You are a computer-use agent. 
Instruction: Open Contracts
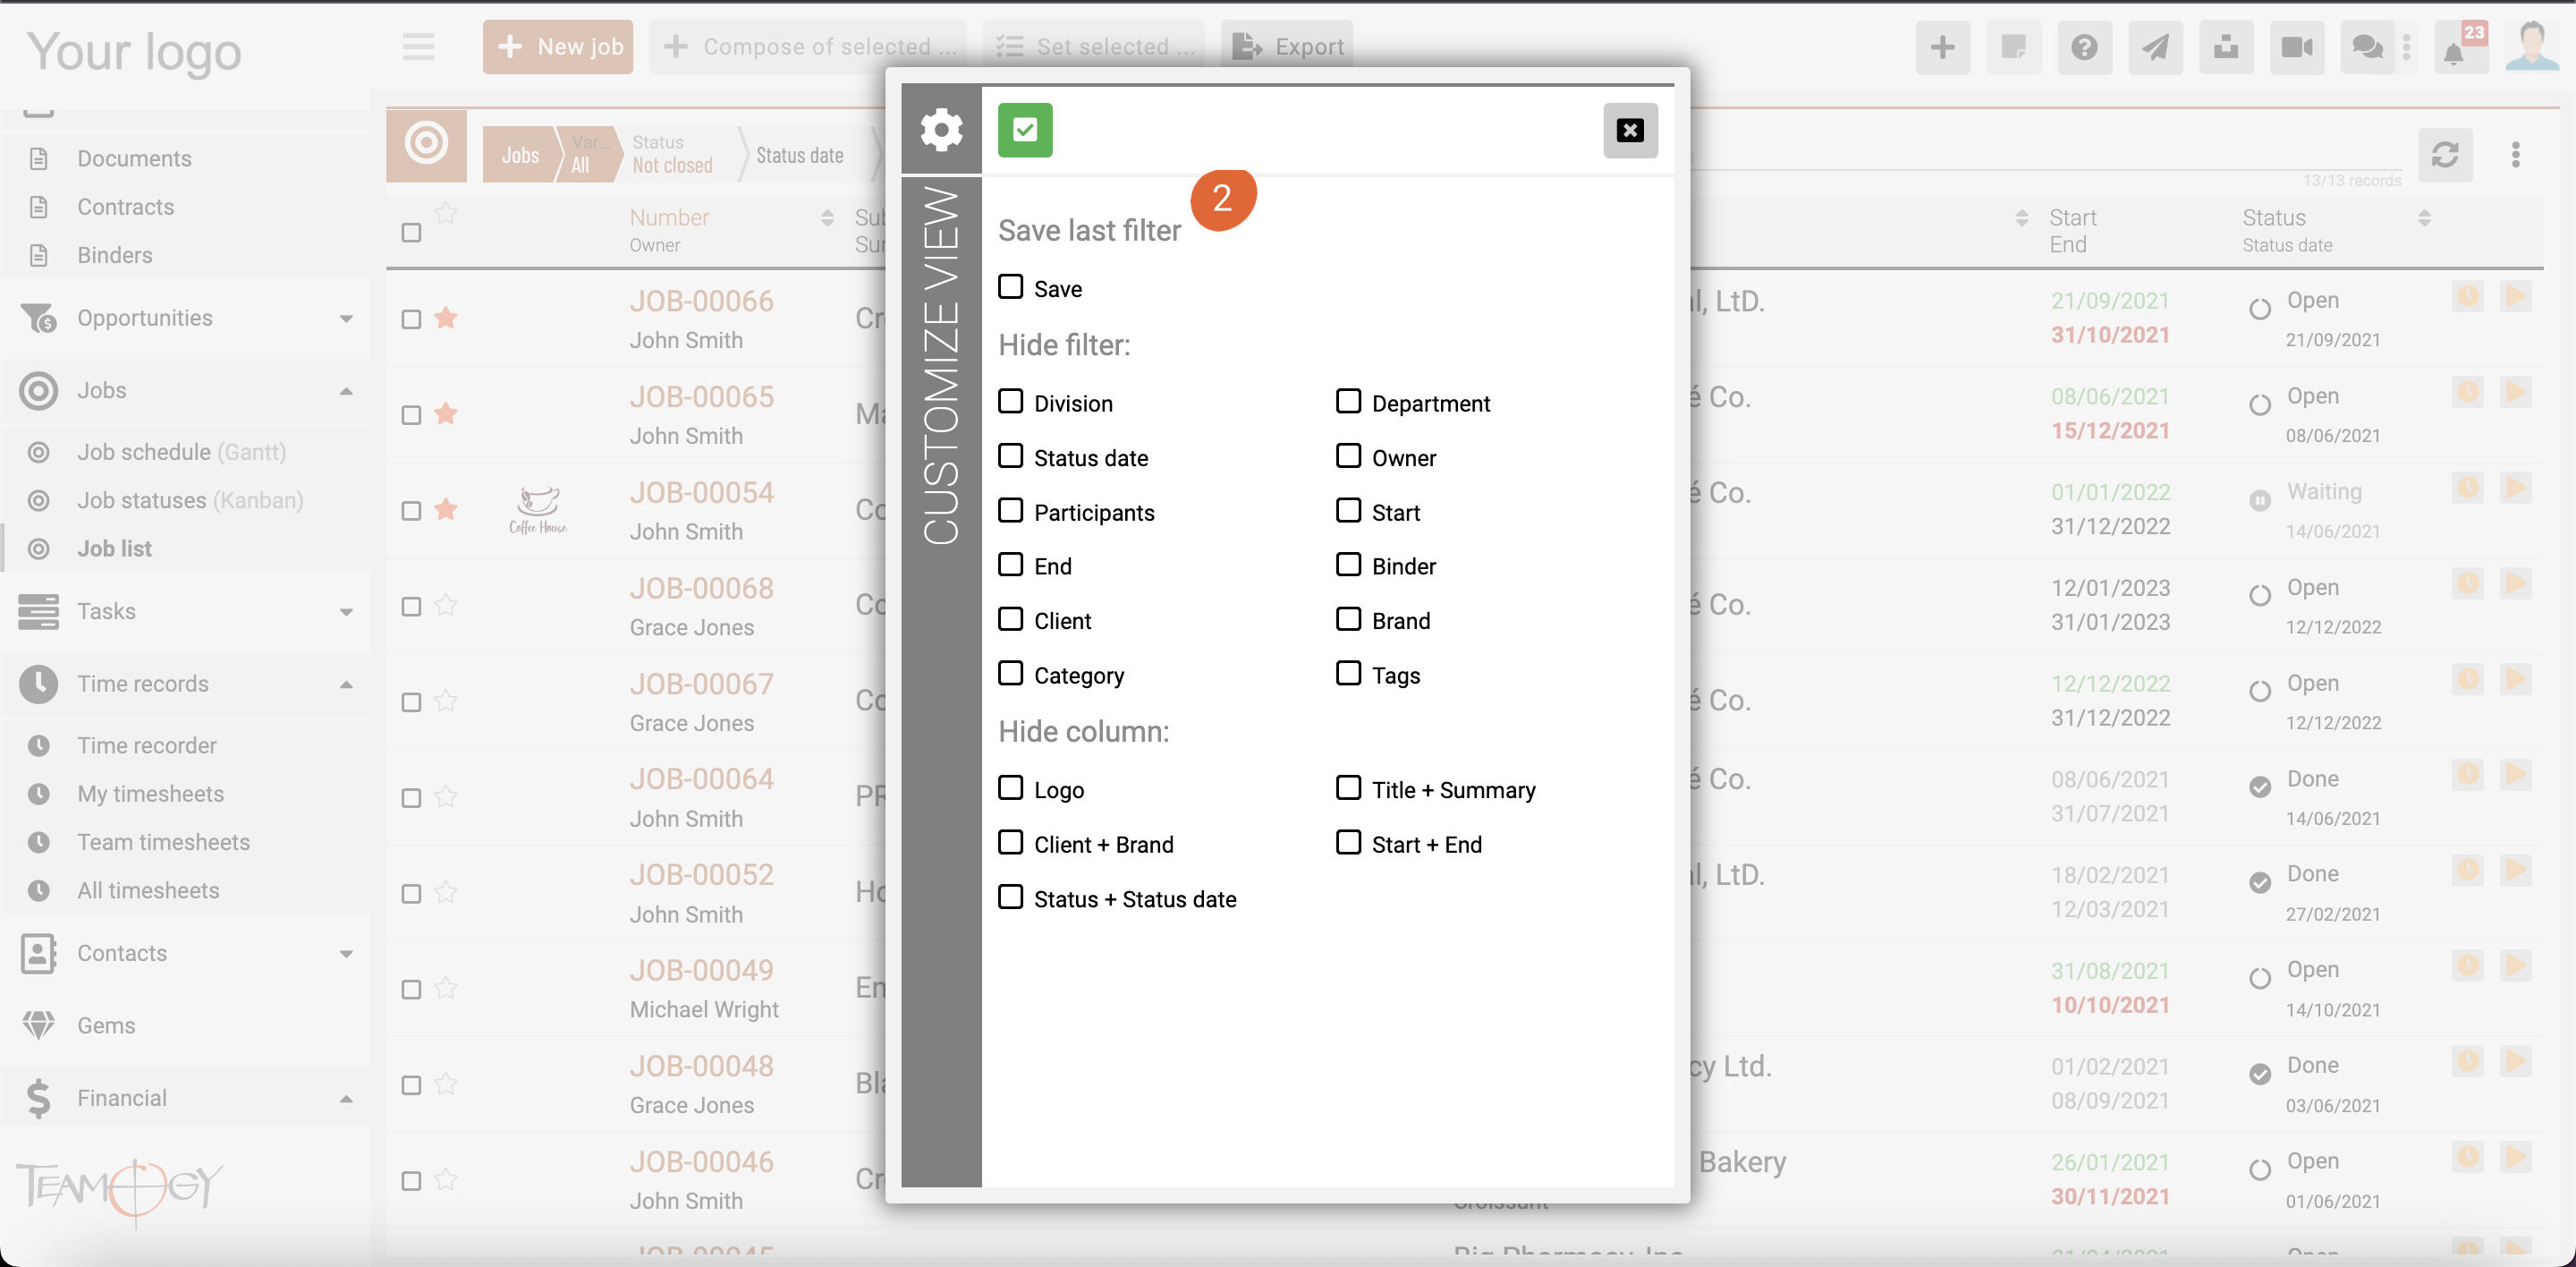point(126,207)
